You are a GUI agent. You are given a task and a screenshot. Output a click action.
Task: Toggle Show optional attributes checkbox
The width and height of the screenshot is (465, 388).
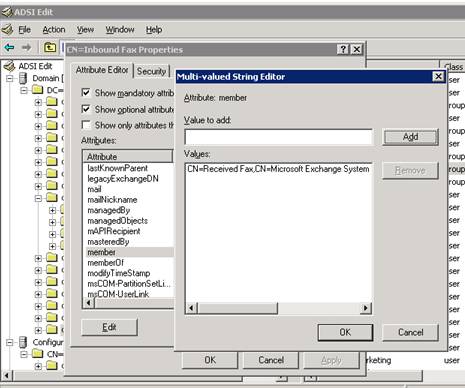pos(86,109)
